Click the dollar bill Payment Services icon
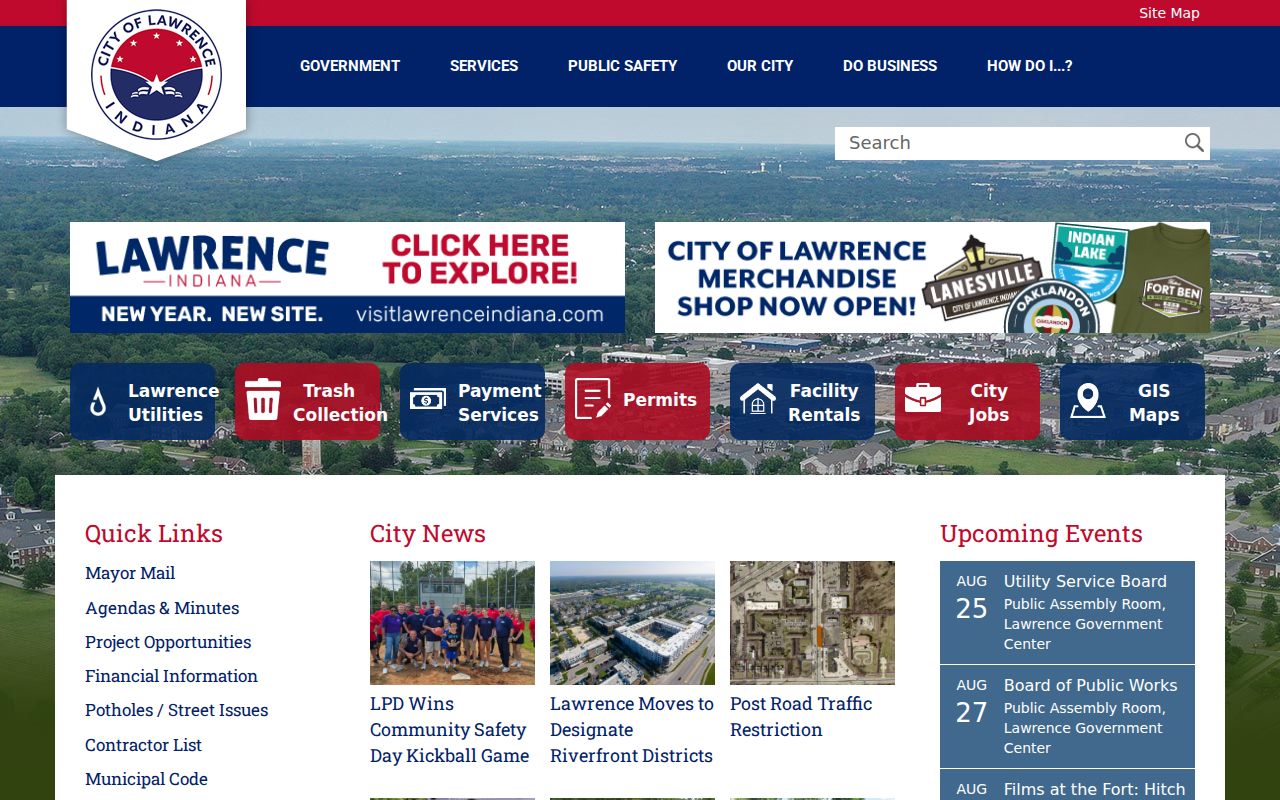Screen dimensions: 1280x800 coord(427,401)
